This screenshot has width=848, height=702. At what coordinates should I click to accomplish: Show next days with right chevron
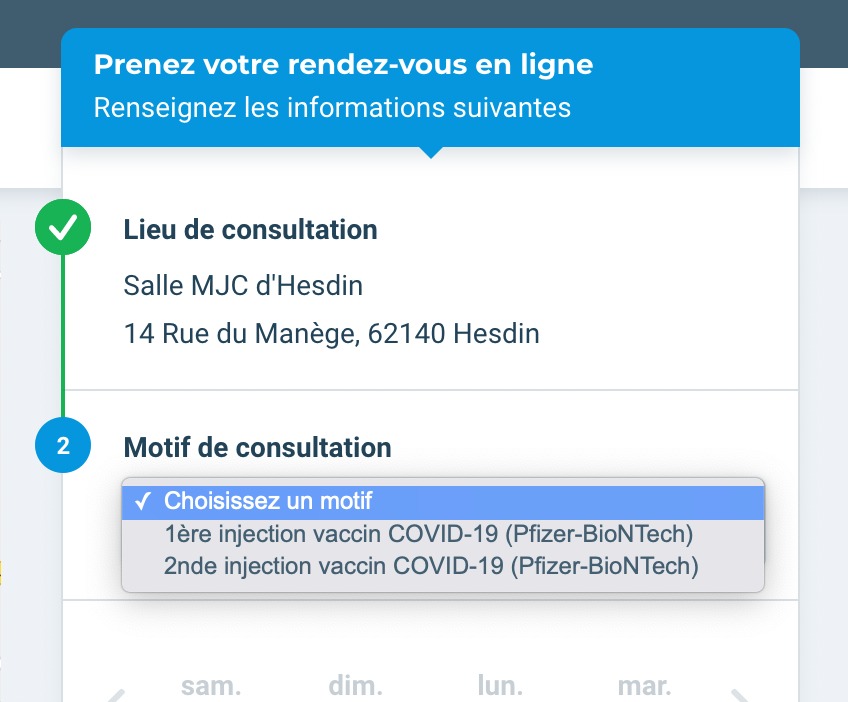coord(740,695)
